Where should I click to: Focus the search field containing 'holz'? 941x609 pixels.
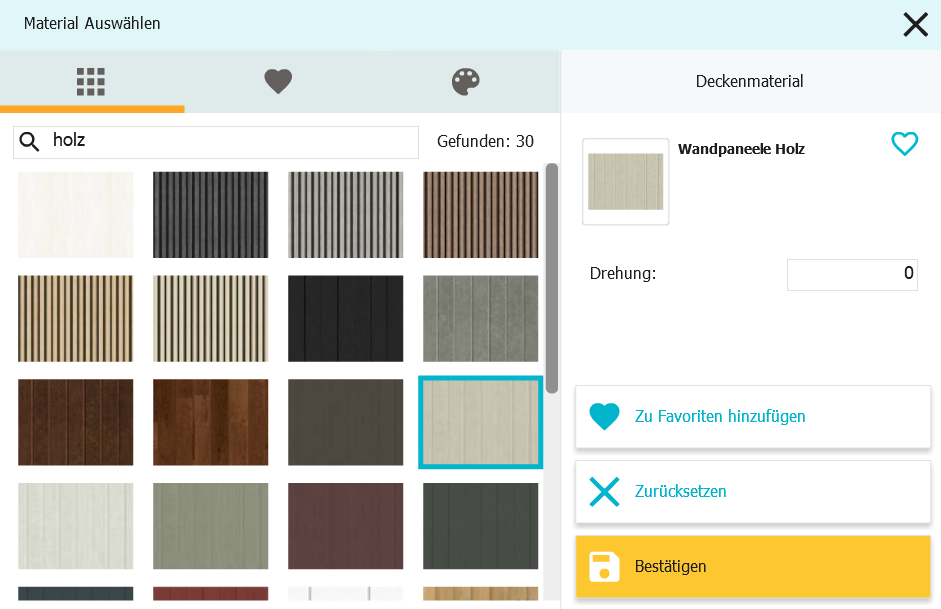tap(216, 142)
